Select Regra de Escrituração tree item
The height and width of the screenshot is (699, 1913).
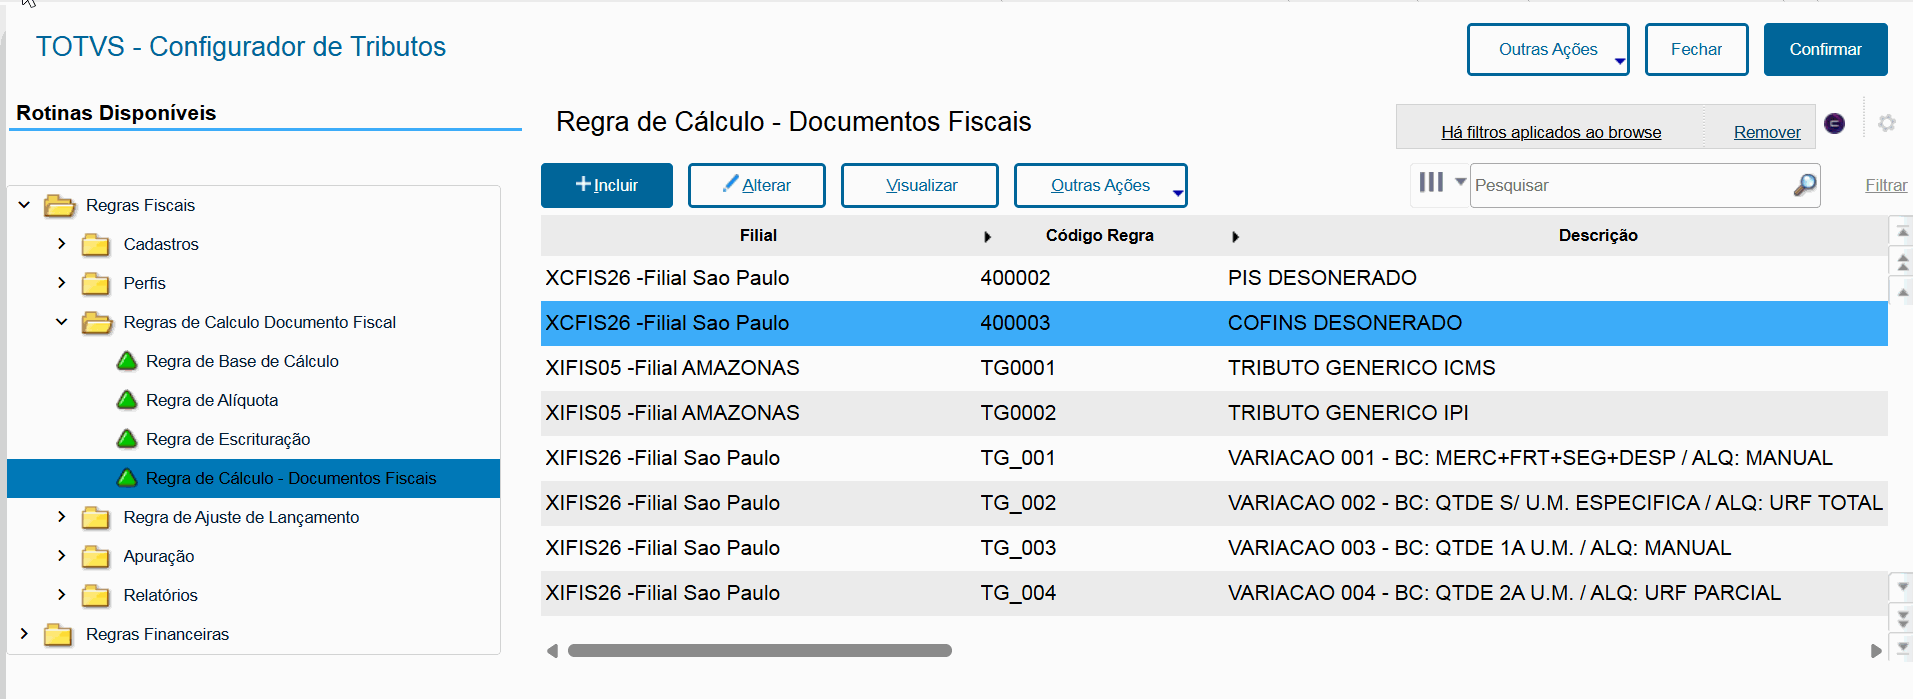pyautogui.click(x=228, y=439)
